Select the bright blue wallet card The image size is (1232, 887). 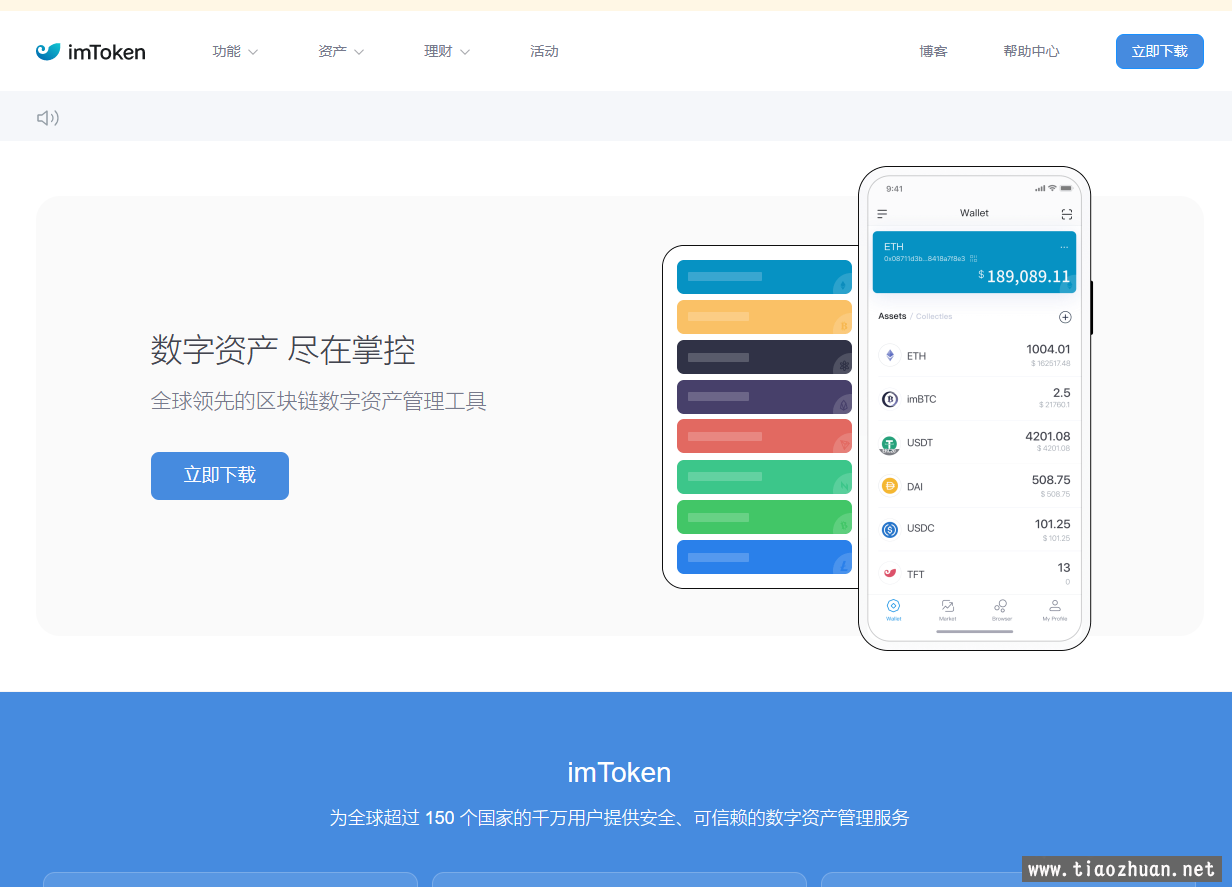coord(764,557)
